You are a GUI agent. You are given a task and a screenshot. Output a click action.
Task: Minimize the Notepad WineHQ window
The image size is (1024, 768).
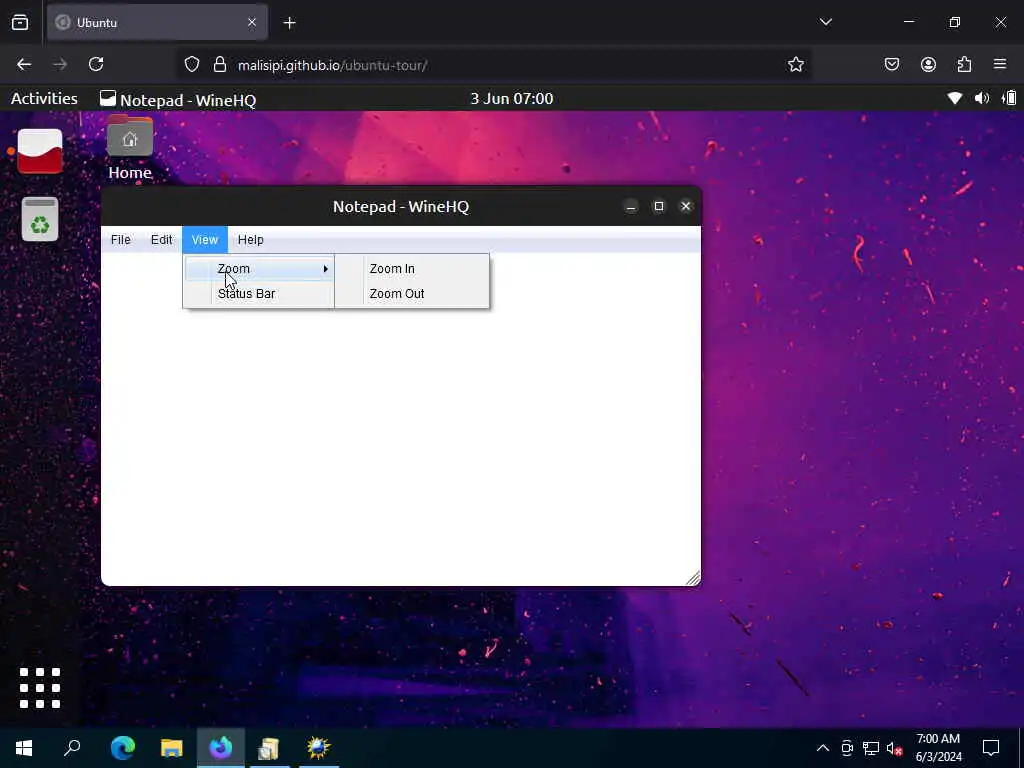(631, 207)
